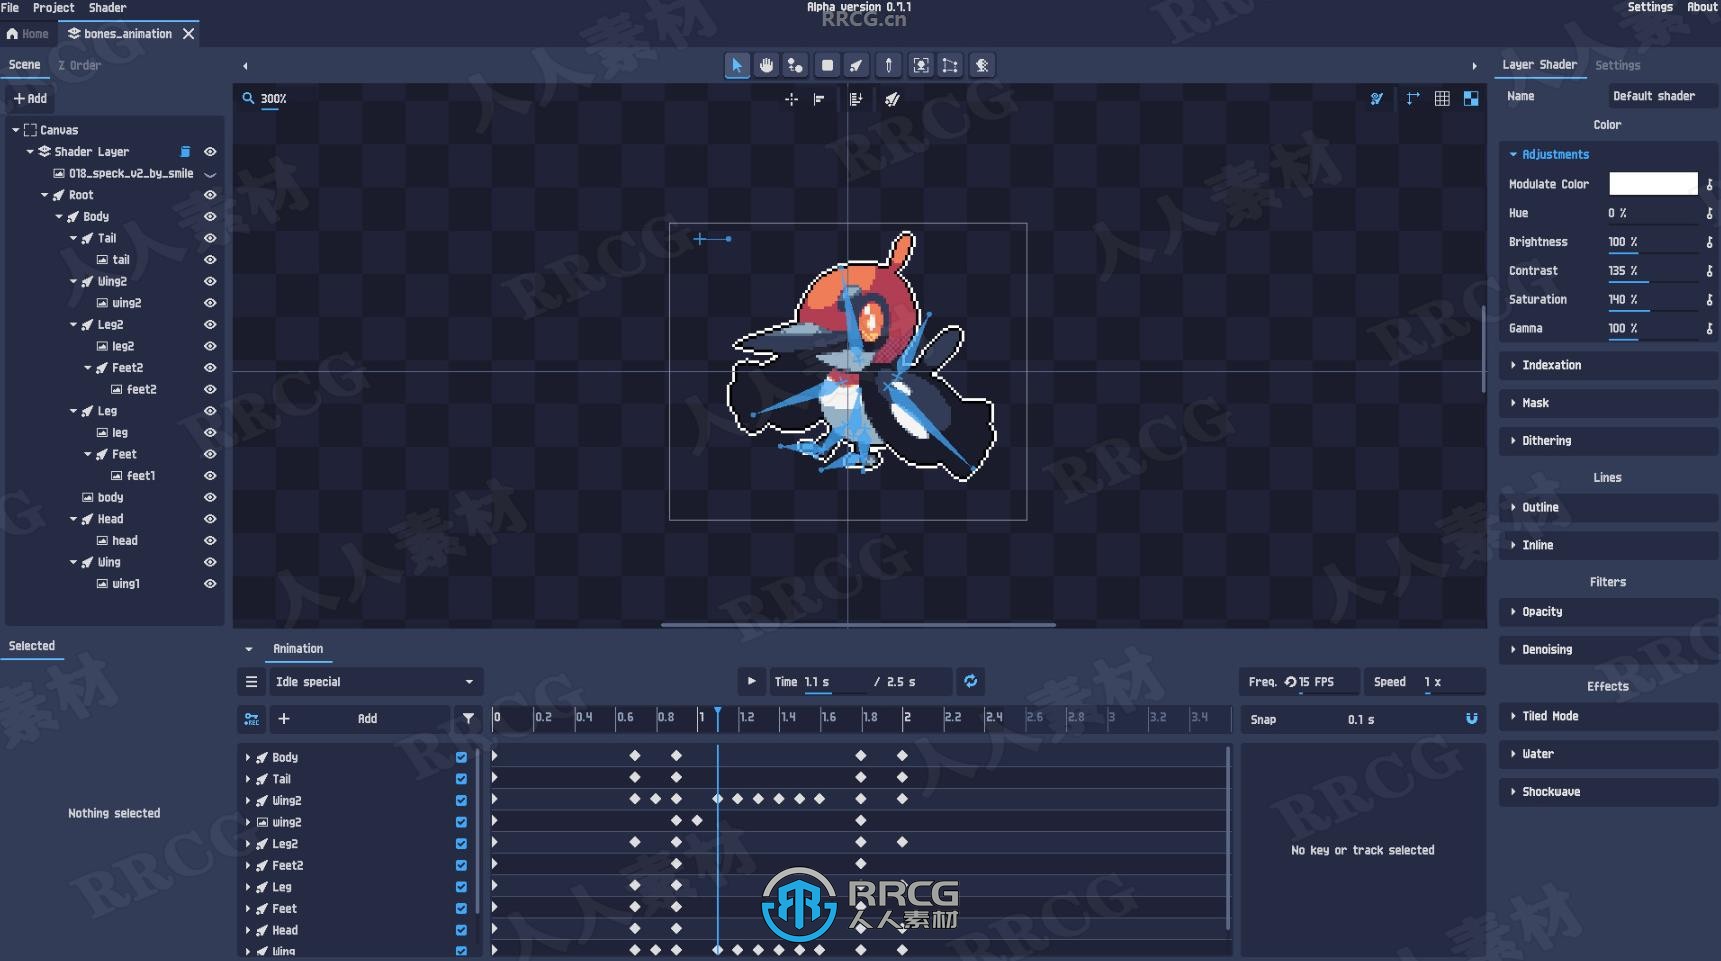Open the File menu
1721x961 pixels.
pos(10,8)
